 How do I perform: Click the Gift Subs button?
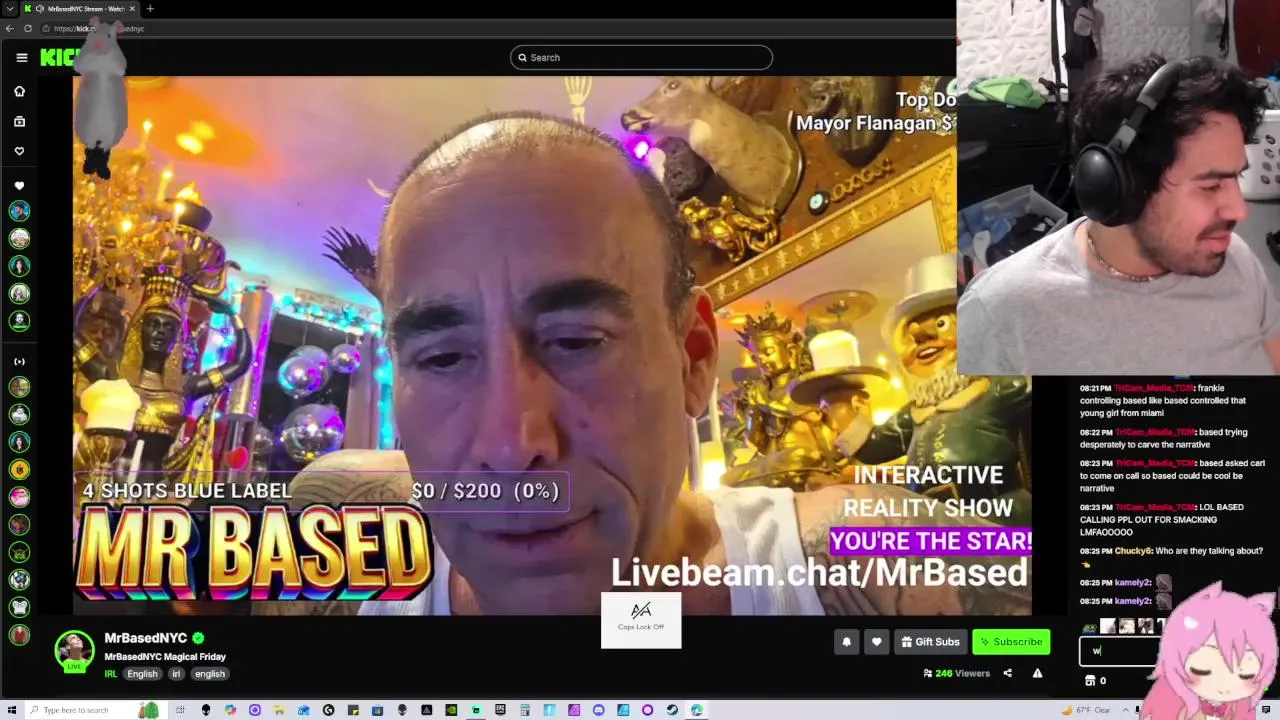[930, 642]
